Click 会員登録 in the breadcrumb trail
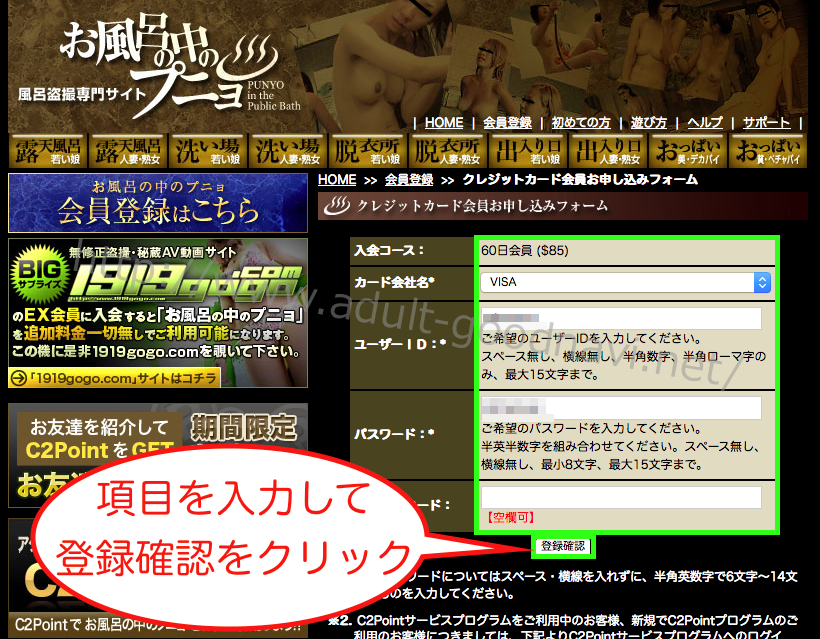This screenshot has width=820, height=639. 408,180
